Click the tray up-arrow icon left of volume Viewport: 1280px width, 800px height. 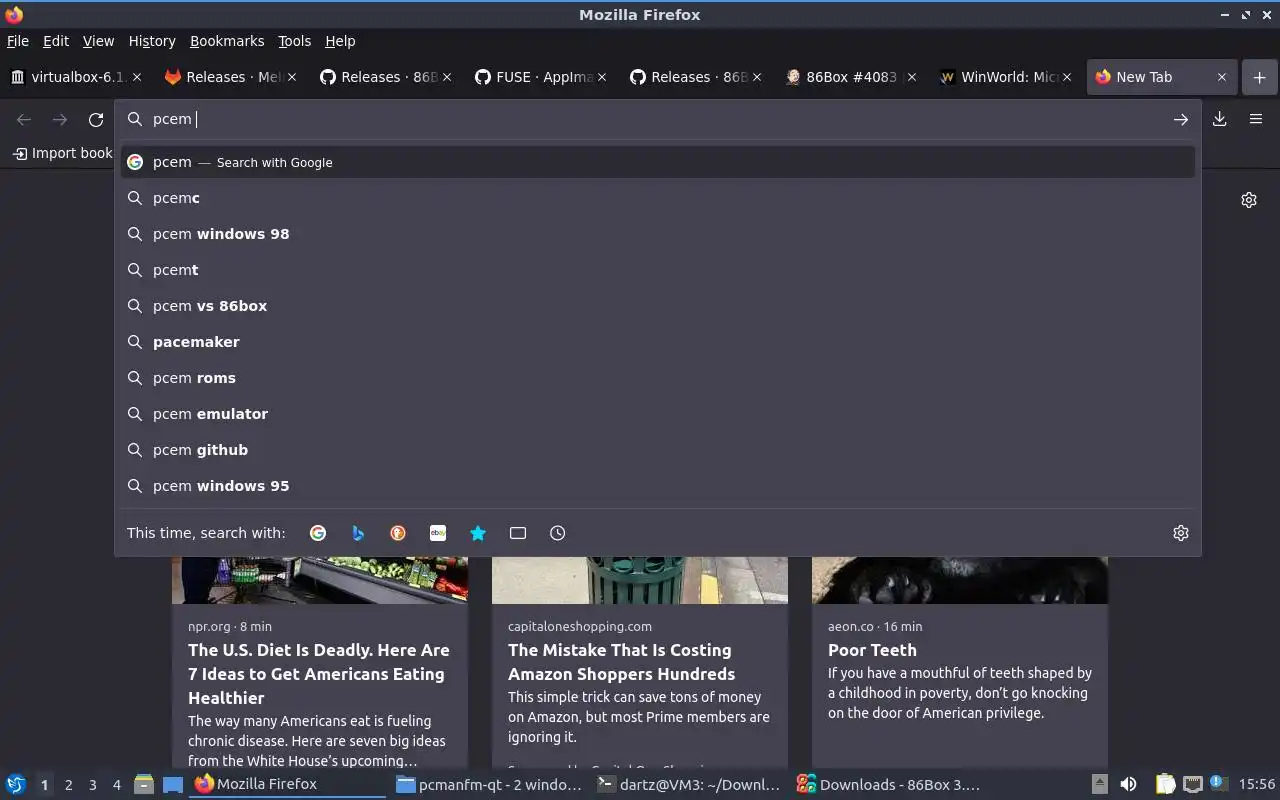click(1099, 785)
